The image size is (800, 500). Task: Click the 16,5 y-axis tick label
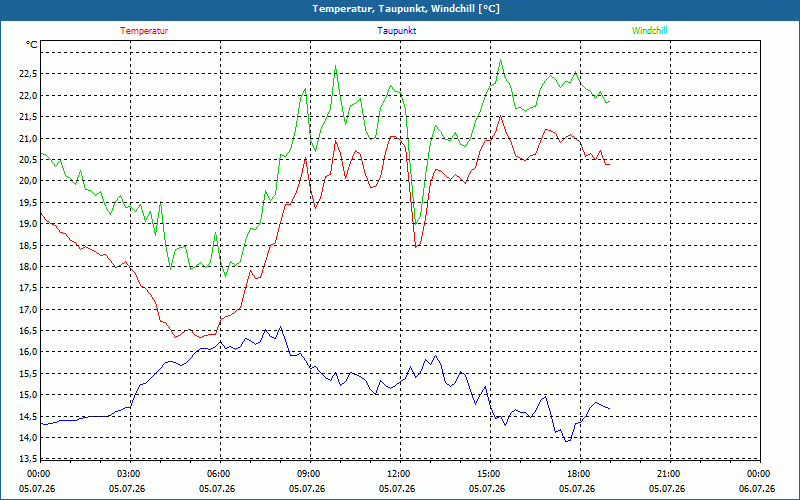pyautogui.click(x=28, y=331)
